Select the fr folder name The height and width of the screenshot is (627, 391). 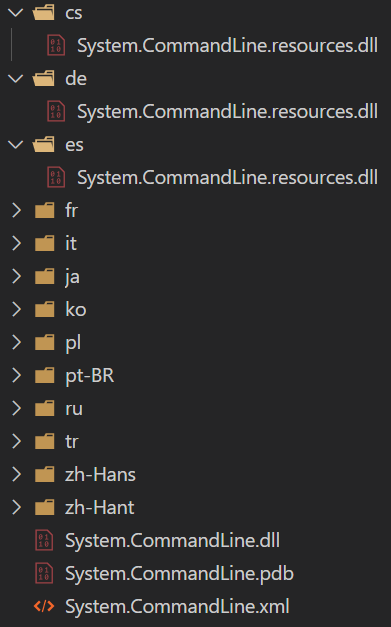tap(72, 210)
